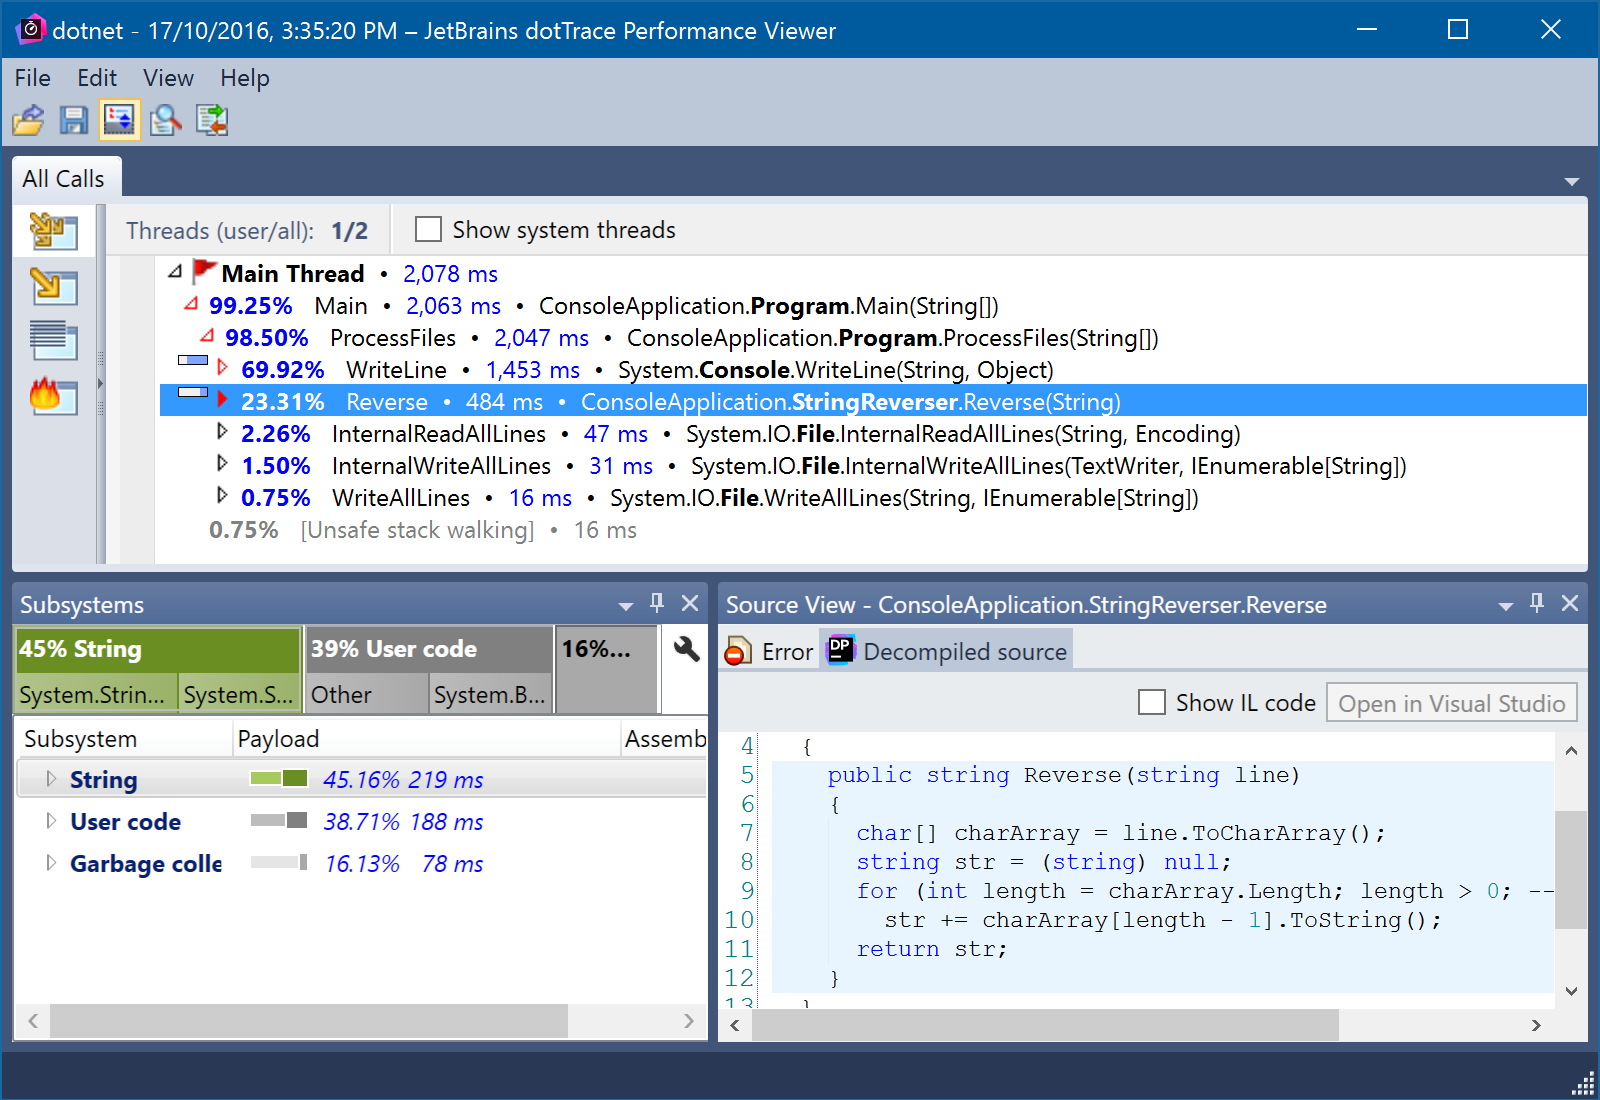Collapse the Main Thread node
Screen dimensions: 1600x1100
click(x=175, y=272)
